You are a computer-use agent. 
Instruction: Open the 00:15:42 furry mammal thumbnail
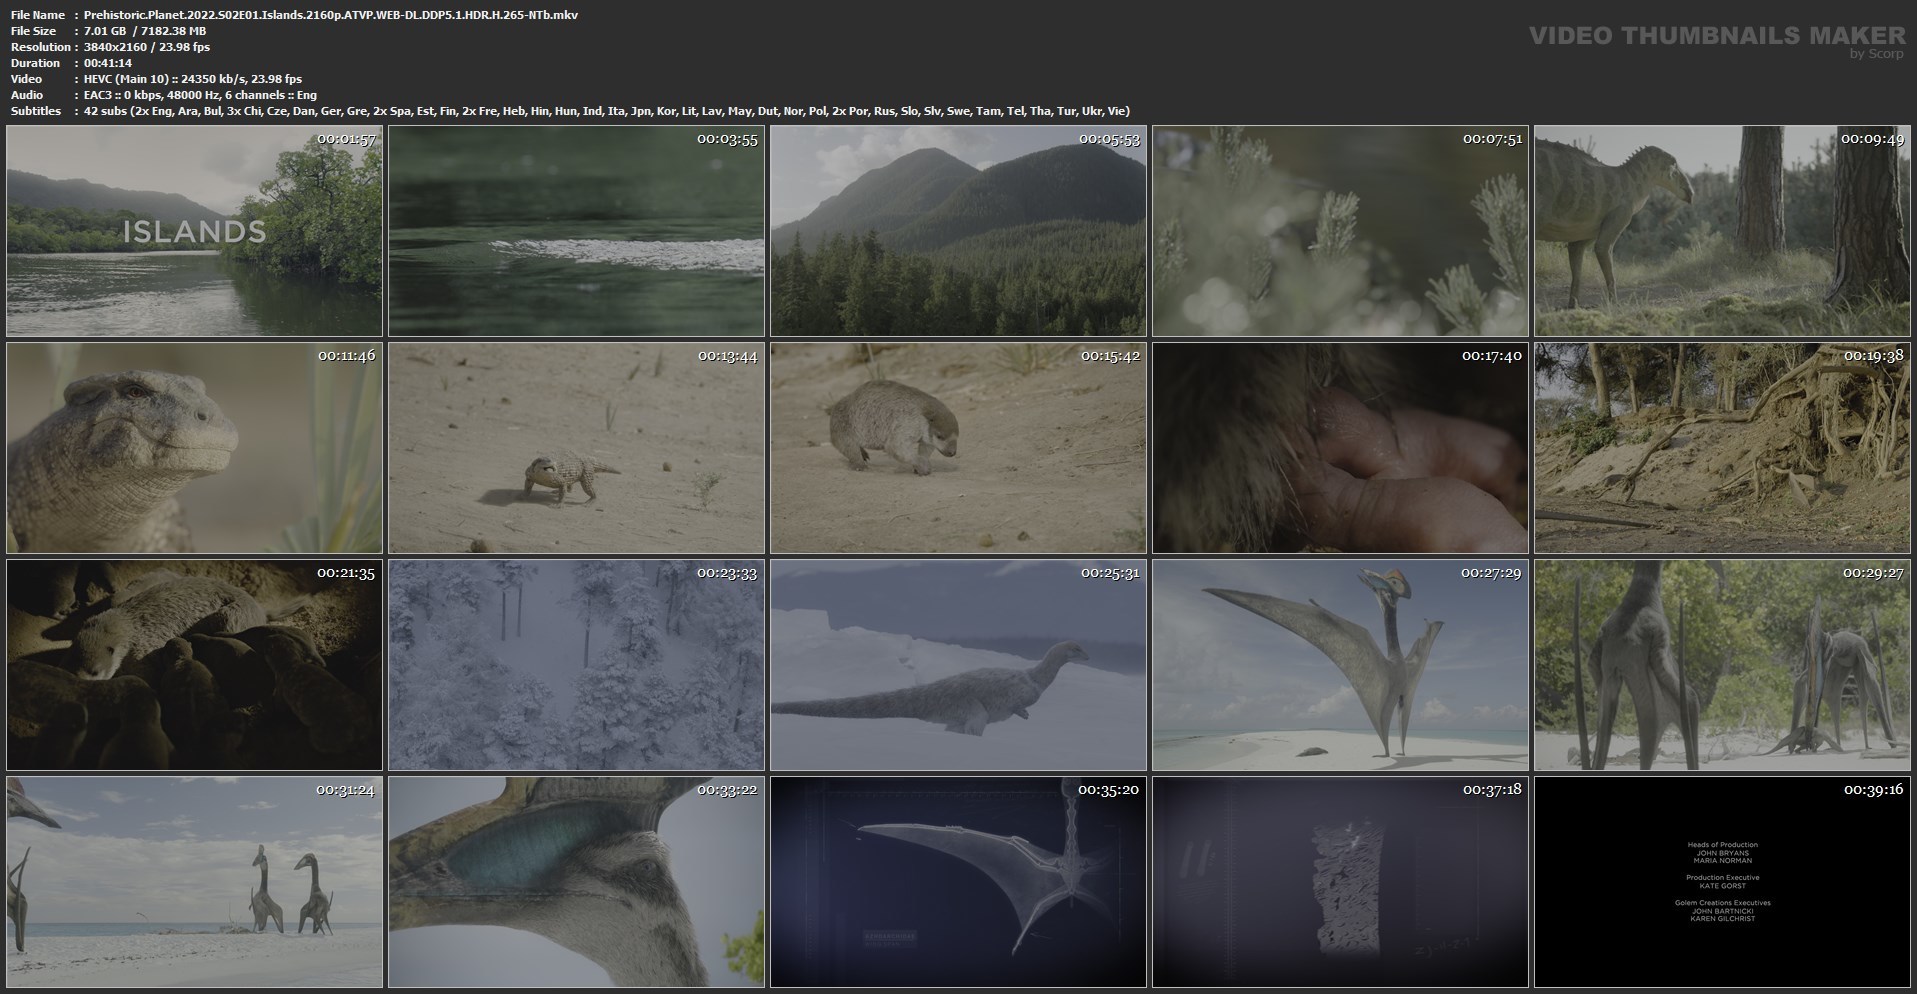[x=958, y=448]
